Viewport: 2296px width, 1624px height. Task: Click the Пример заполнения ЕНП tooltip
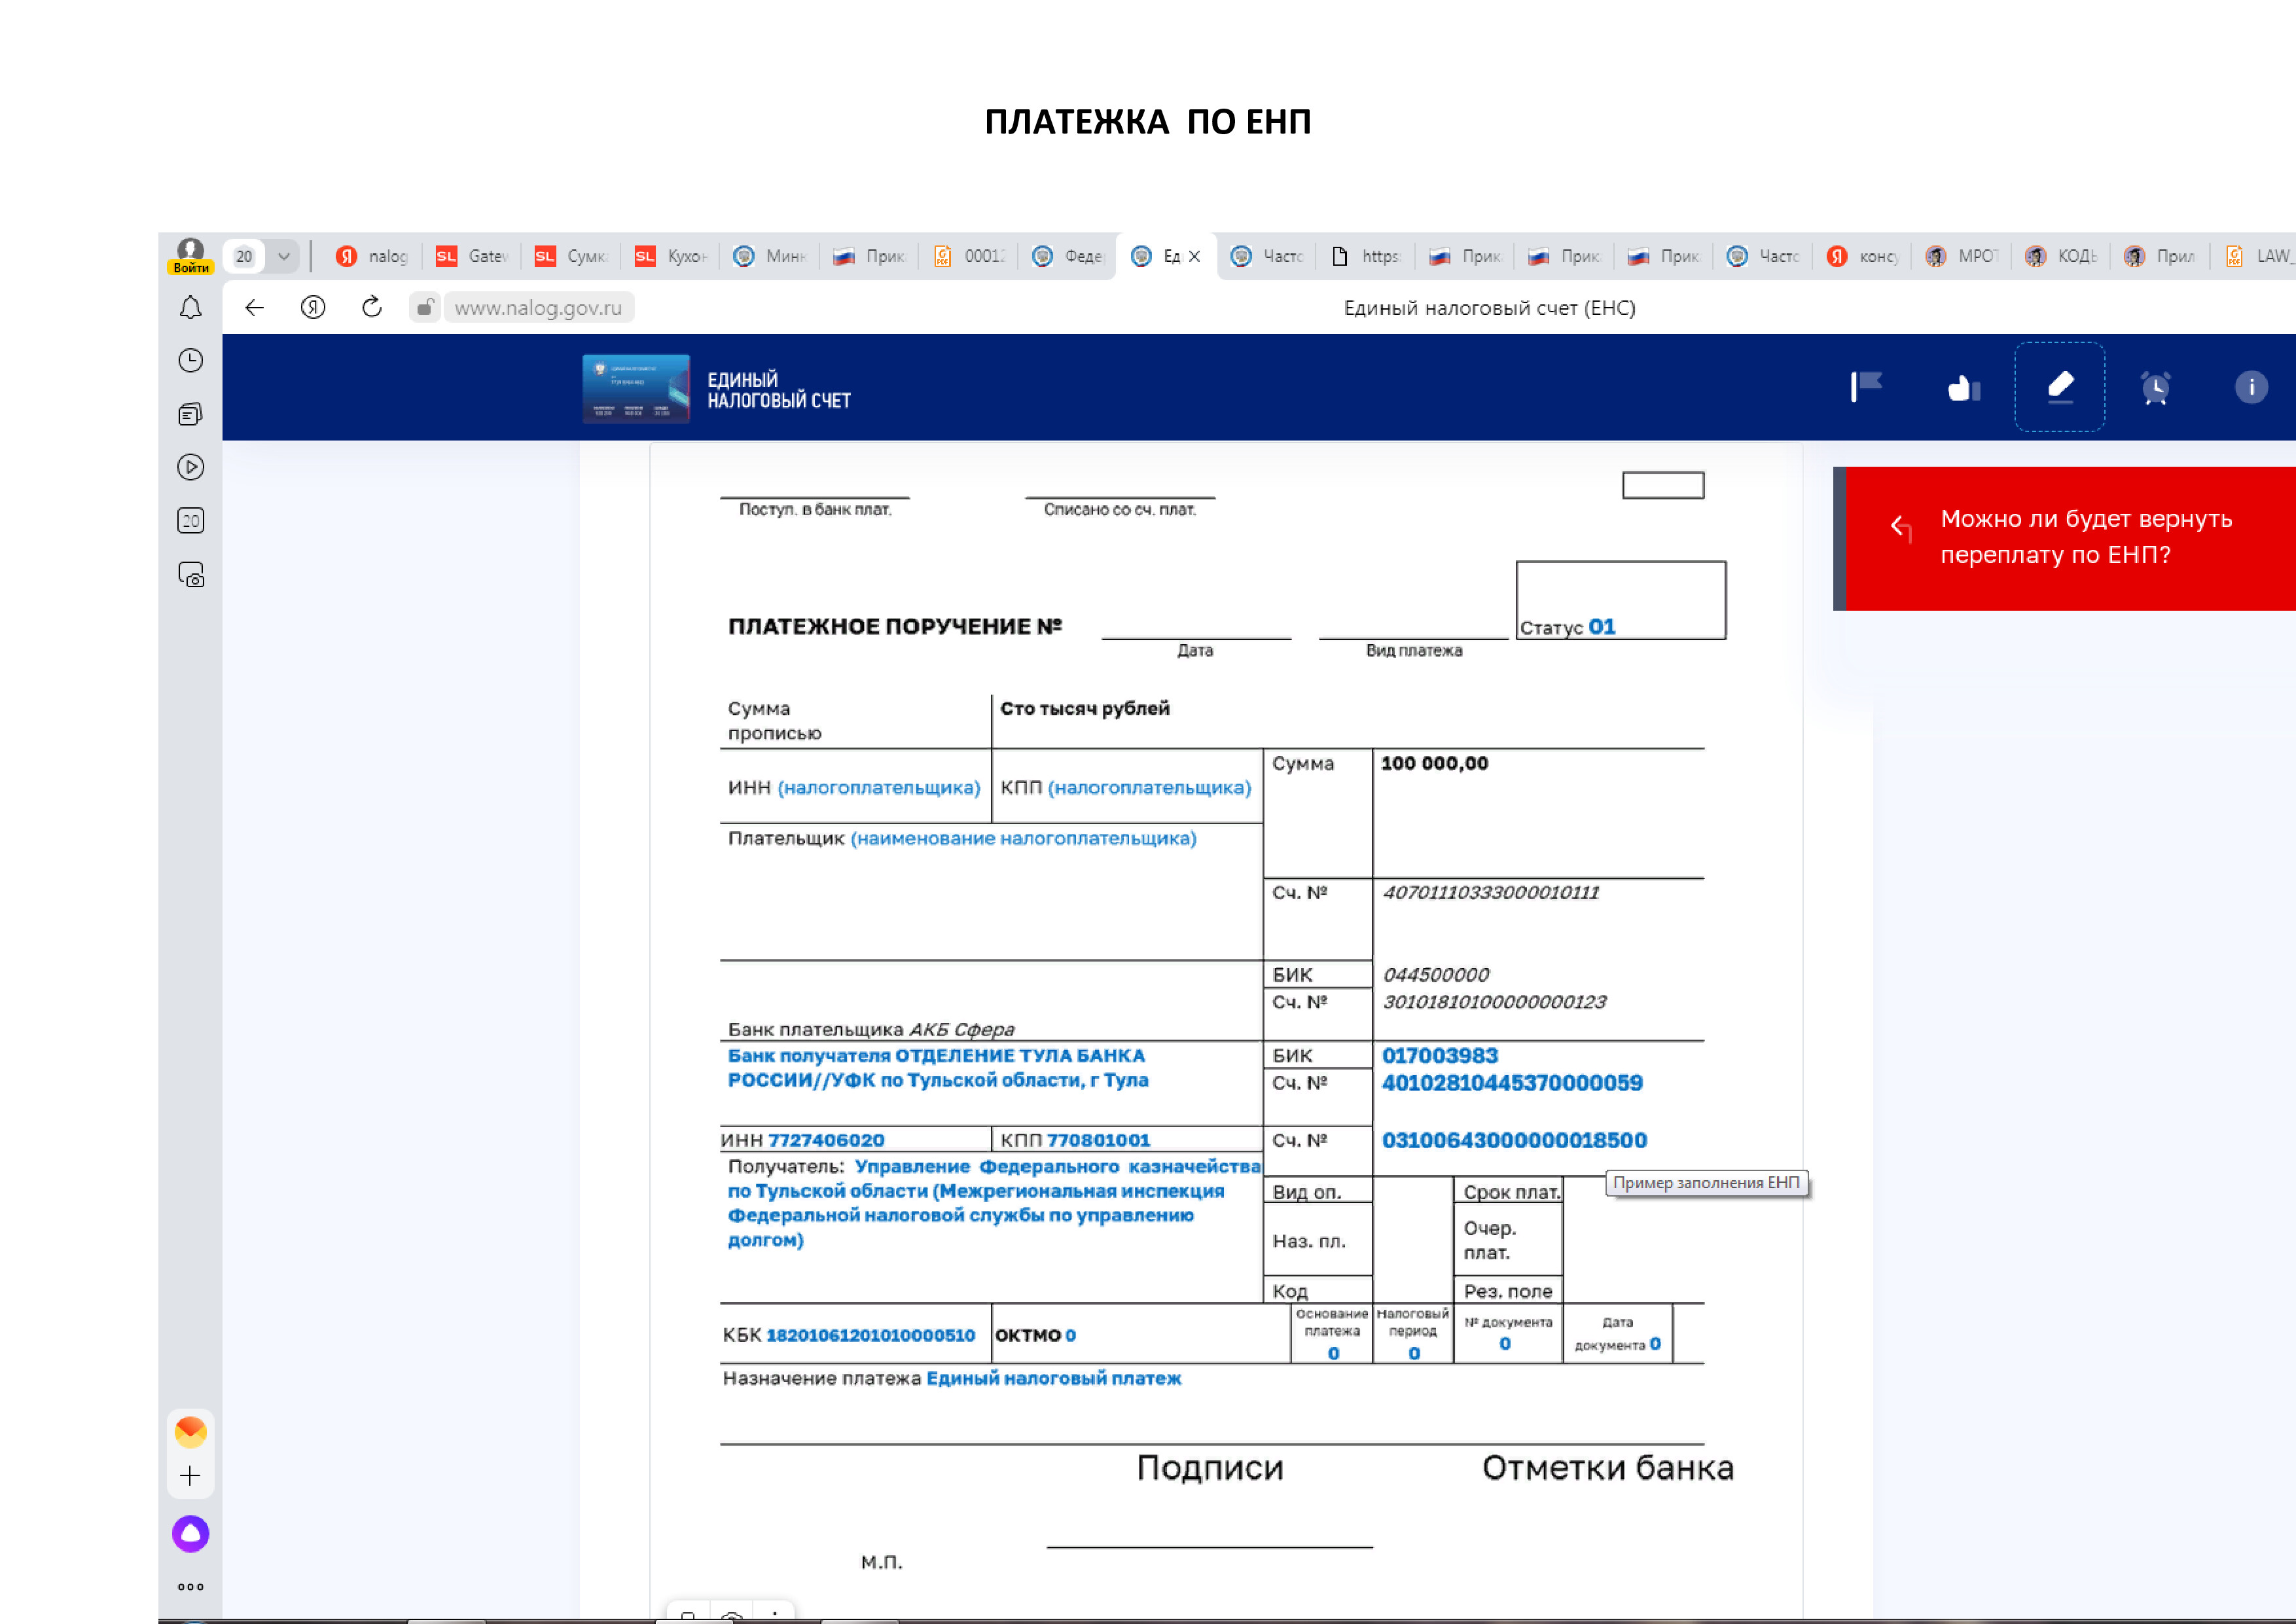[x=1706, y=1183]
